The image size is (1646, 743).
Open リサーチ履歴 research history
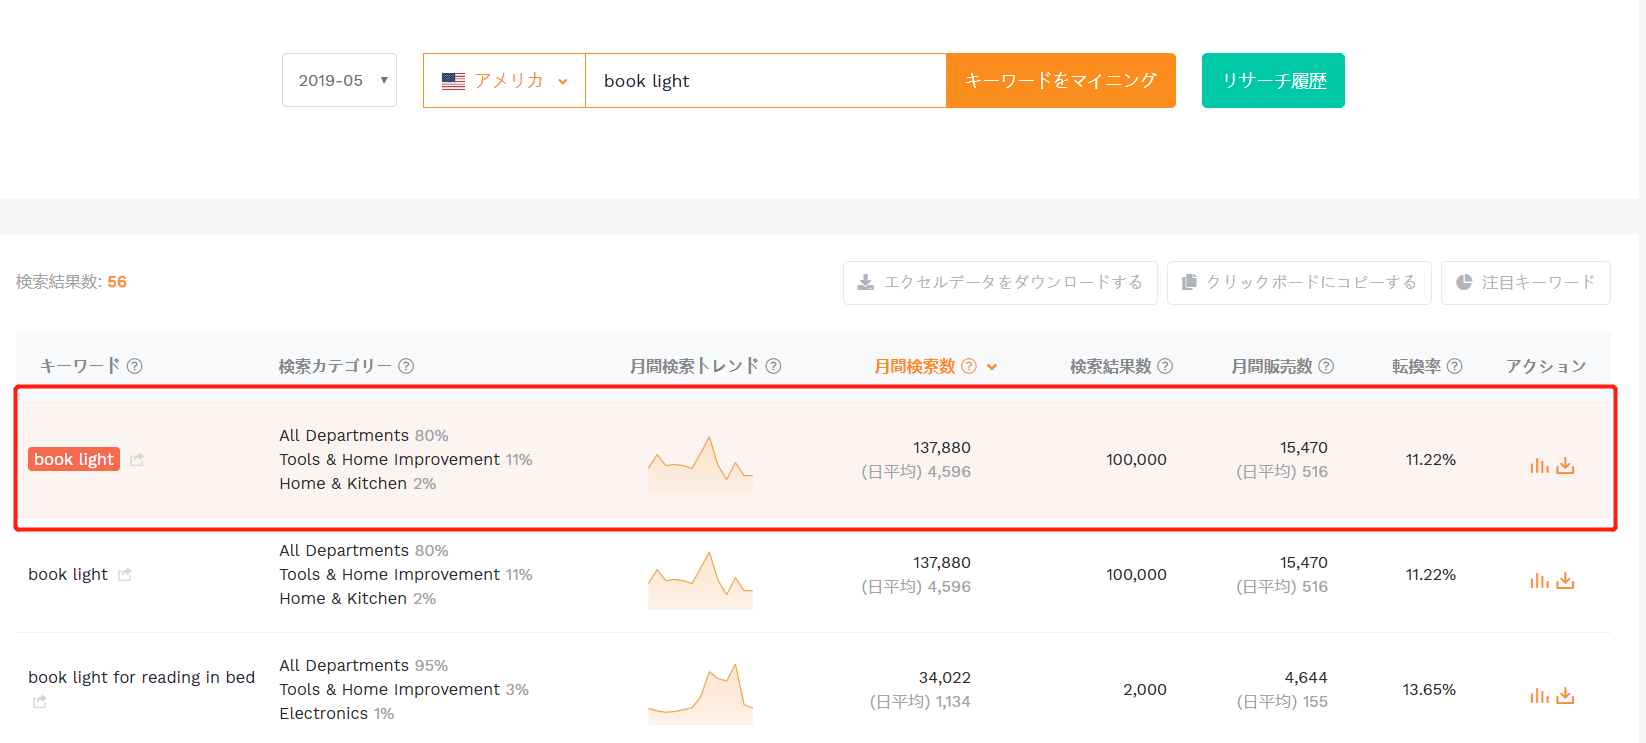[1273, 80]
